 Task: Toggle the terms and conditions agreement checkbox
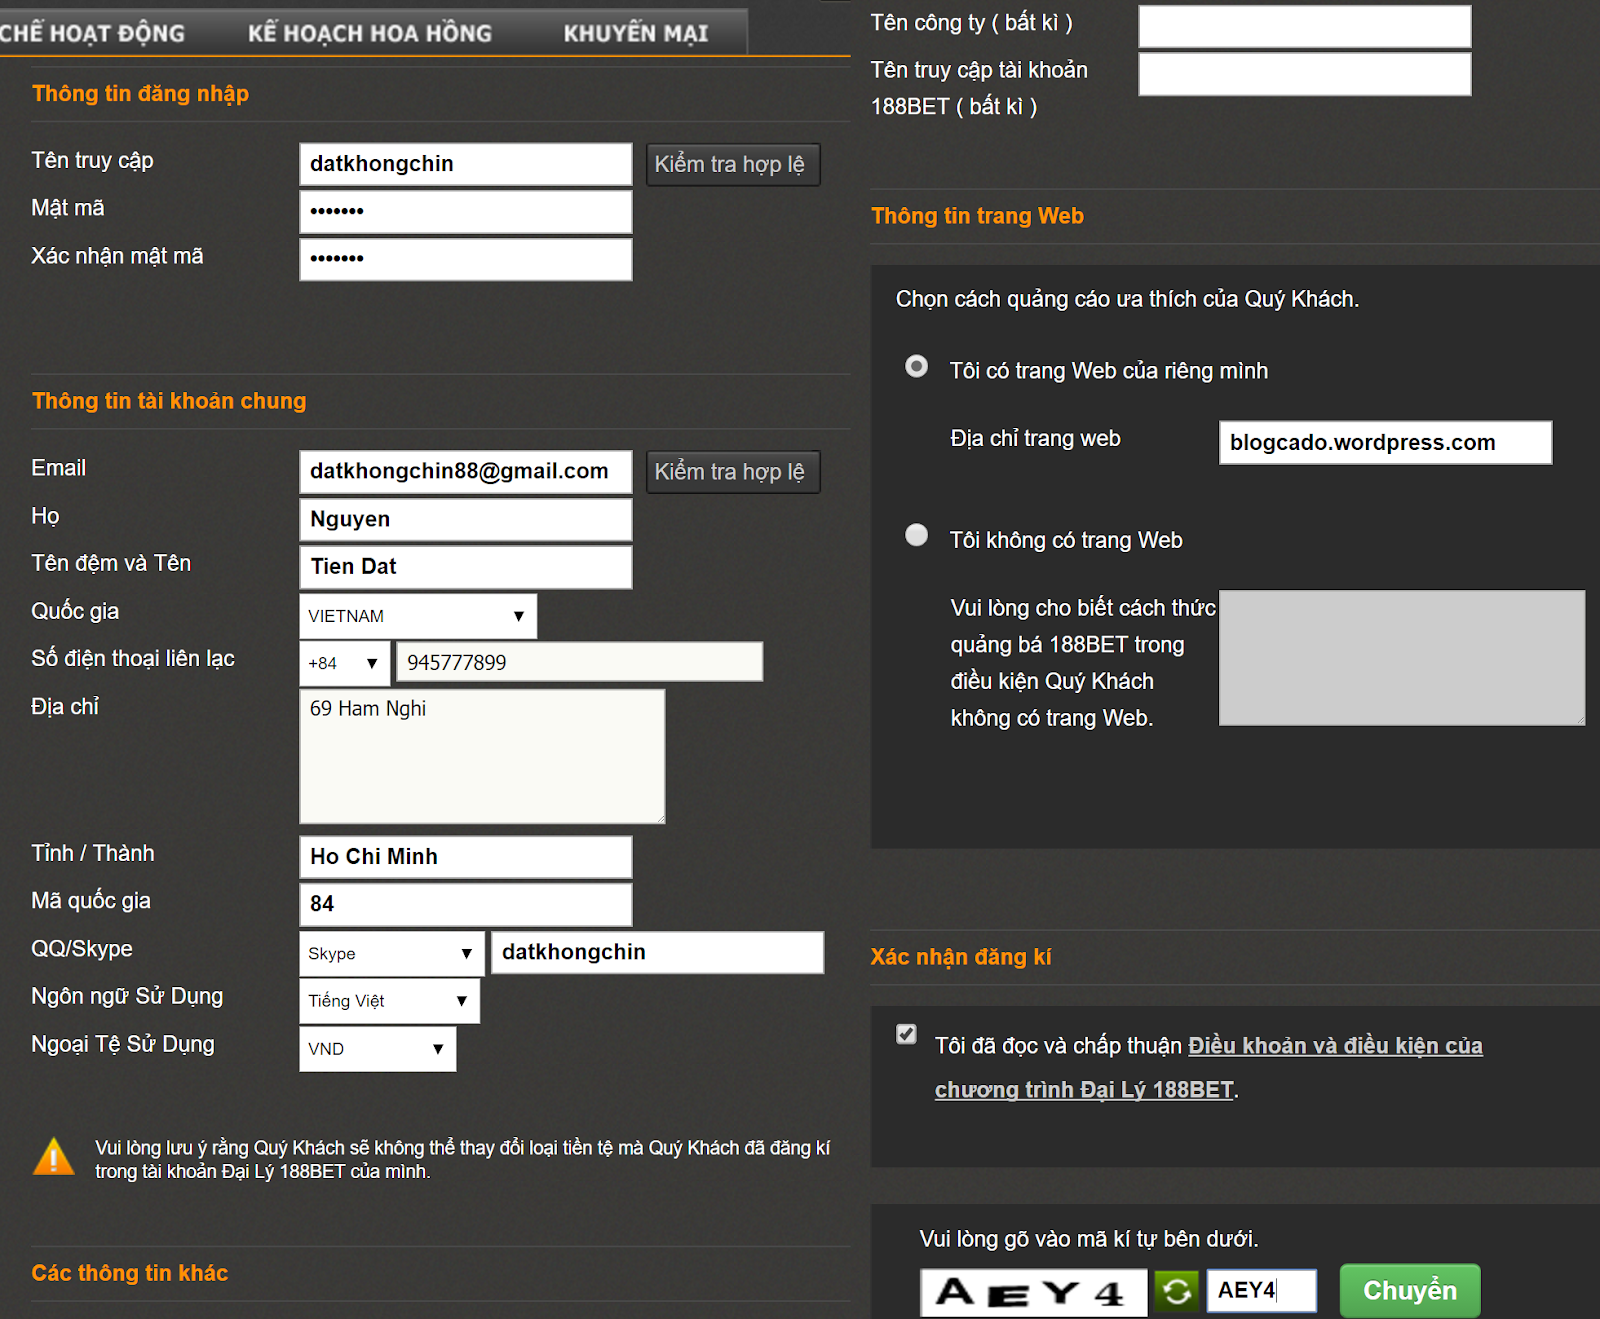(x=906, y=1034)
